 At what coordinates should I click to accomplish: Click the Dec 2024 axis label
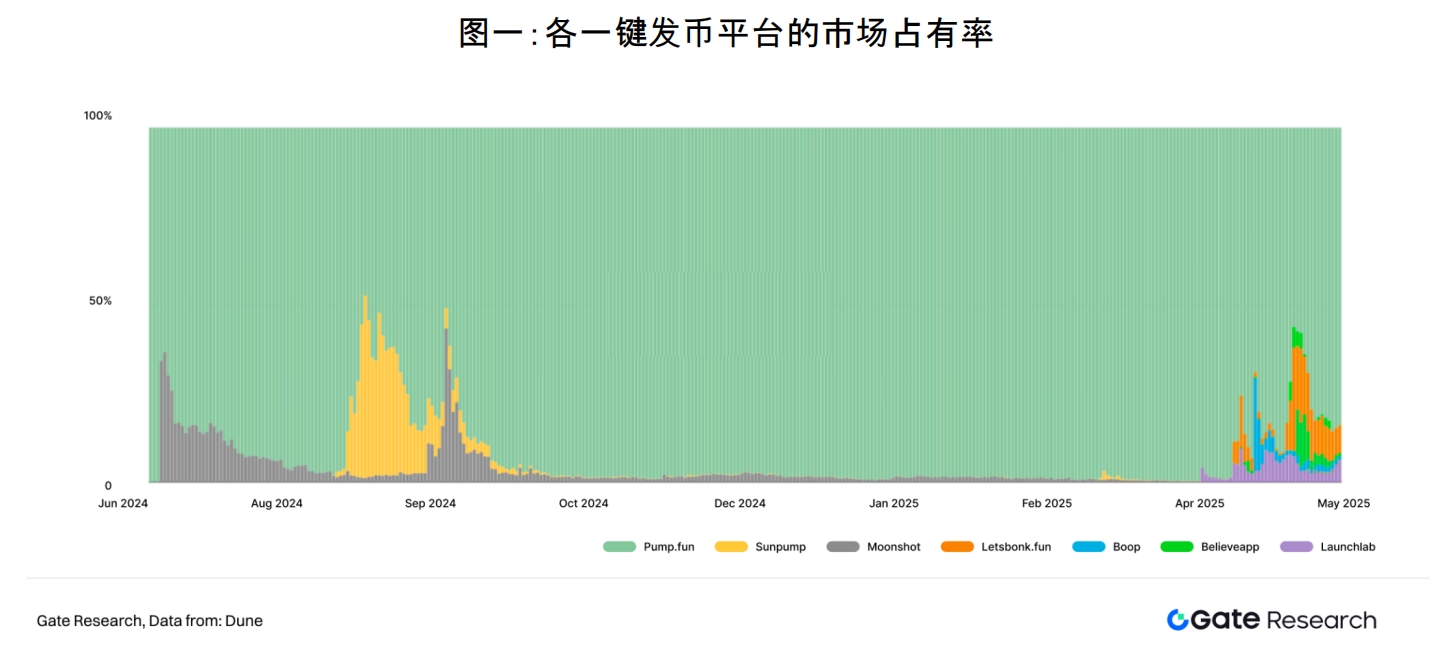pyautogui.click(x=739, y=504)
